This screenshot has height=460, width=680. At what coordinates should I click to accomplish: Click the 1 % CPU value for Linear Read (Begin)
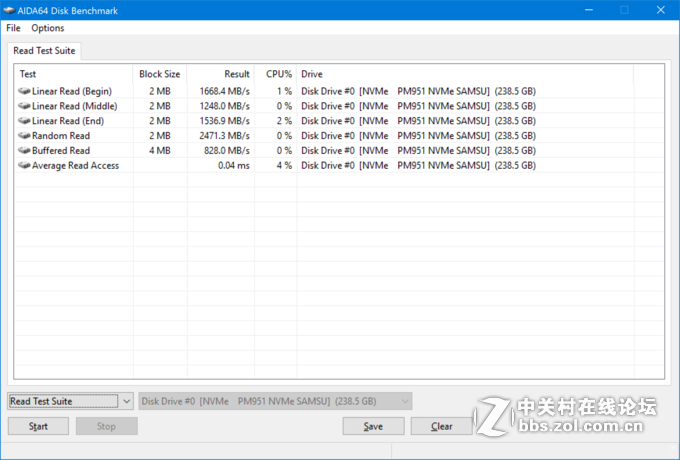pyautogui.click(x=284, y=91)
